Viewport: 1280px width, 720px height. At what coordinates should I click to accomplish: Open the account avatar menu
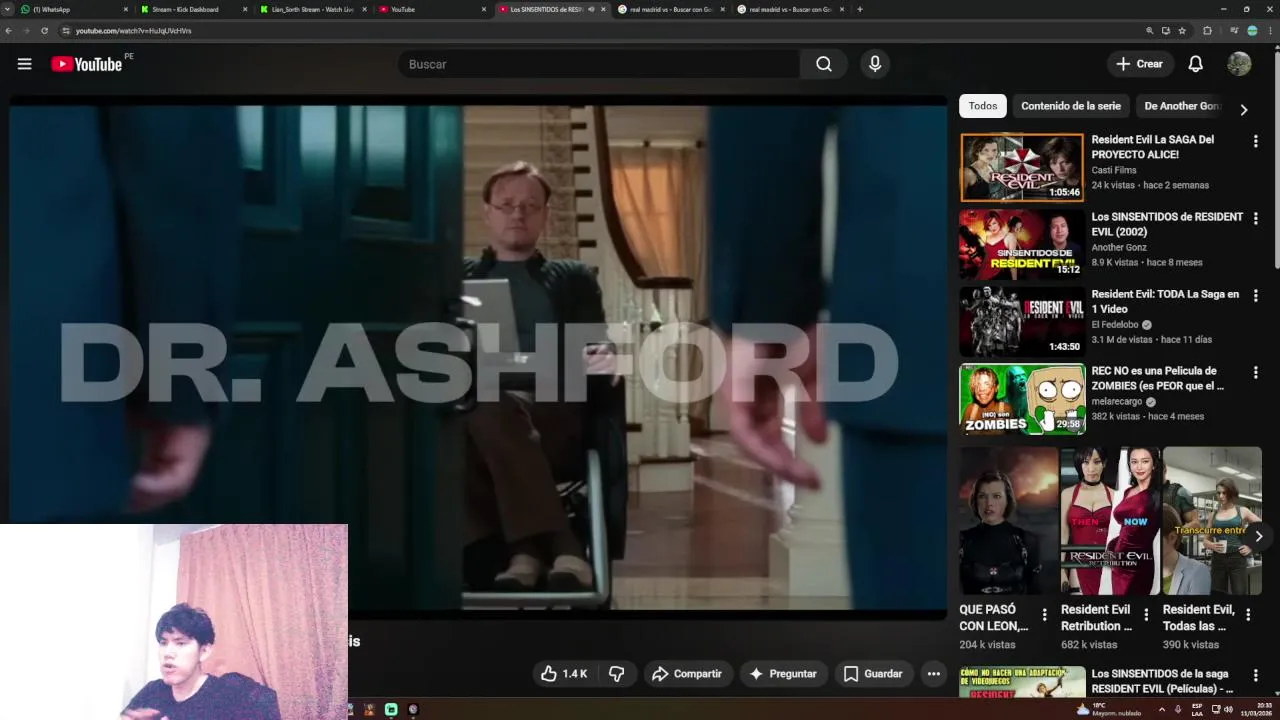(1239, 64)
